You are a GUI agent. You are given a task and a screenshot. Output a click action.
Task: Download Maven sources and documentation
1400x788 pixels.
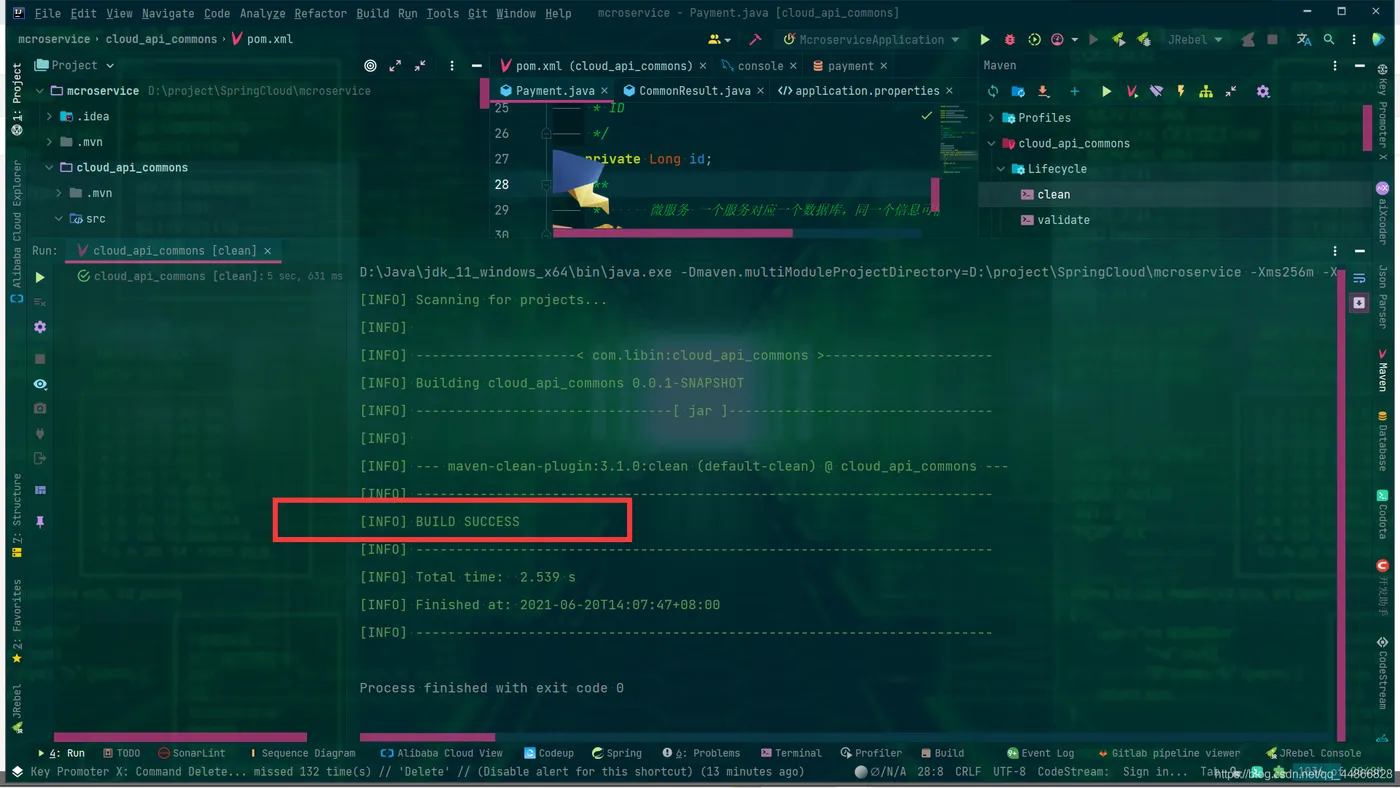pyautogui.click(x=1043, y=92)
